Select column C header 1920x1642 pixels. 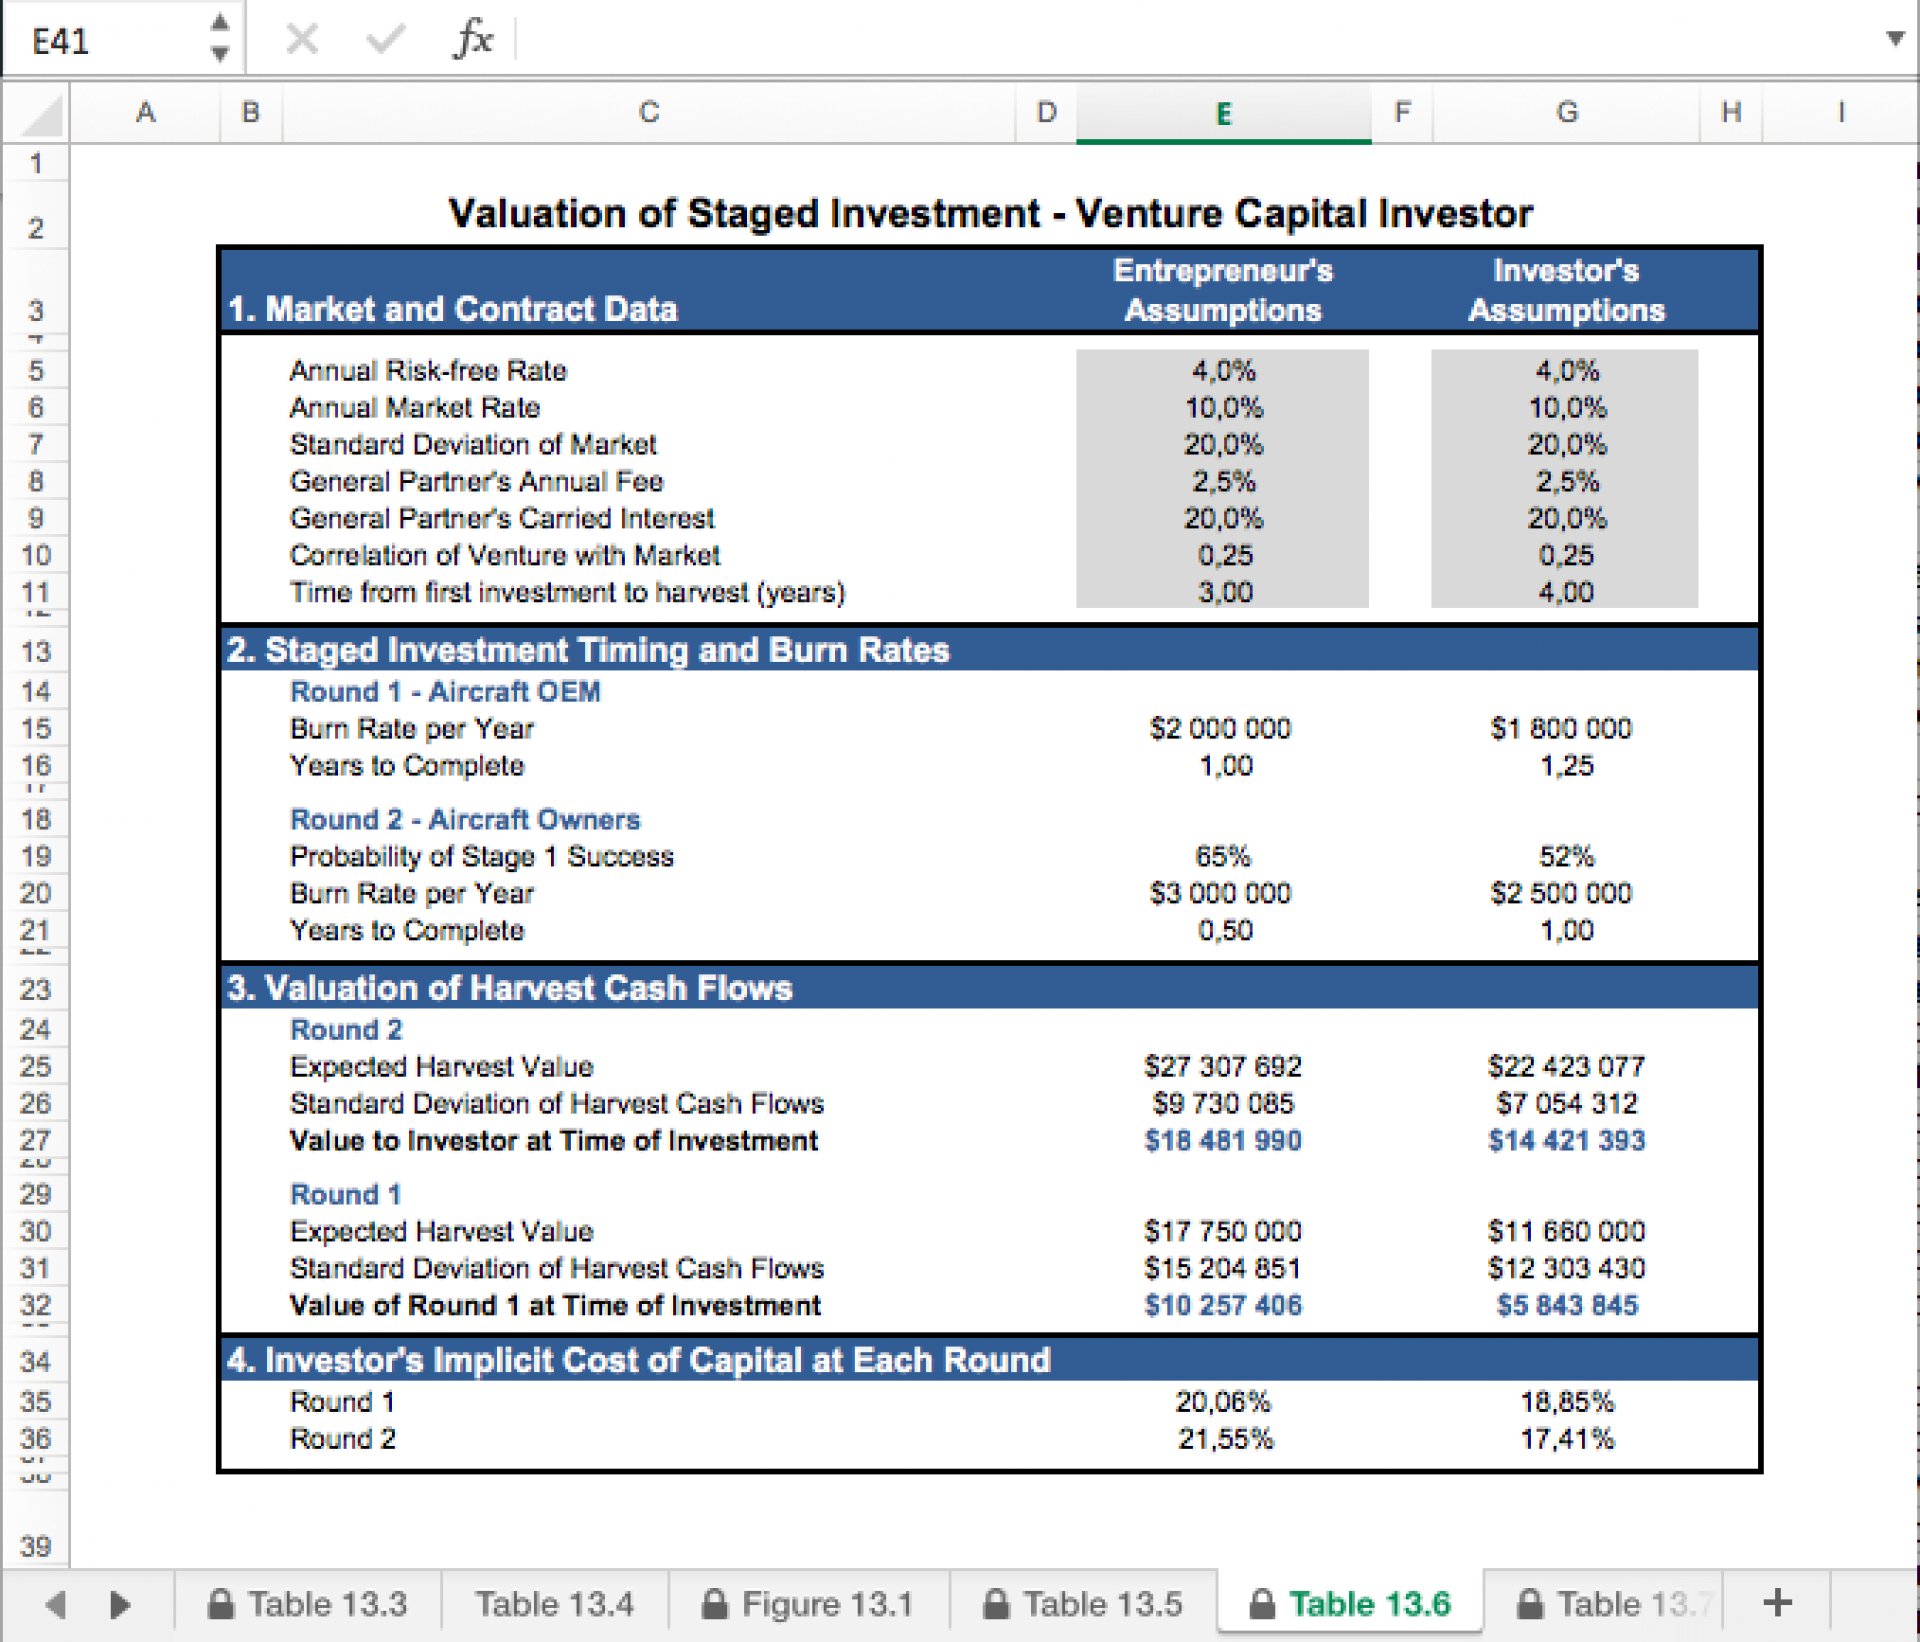(x=649, y=112)
